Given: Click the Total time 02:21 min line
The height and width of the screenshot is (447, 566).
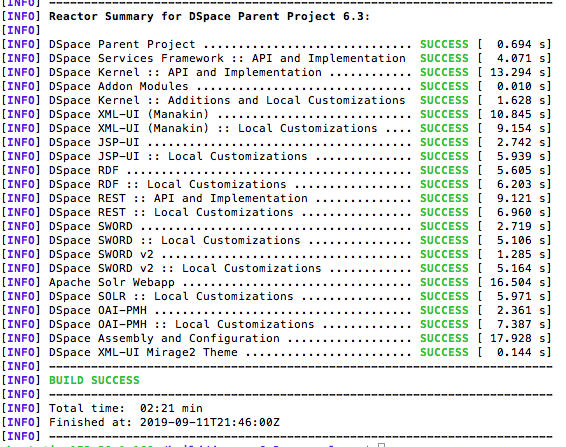Looking at the screenshot, I should [126, 408].
